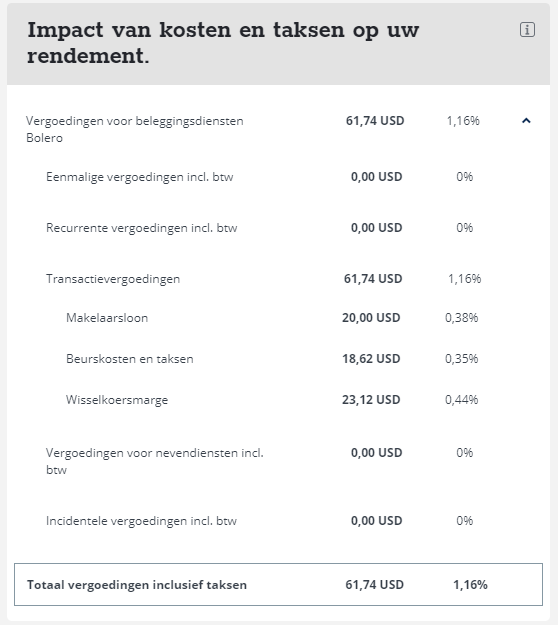This screenshot has width=558, height=625.
Task: Click Totaal vergoedingen inclusief taksen row
Action: pos(278,584)
